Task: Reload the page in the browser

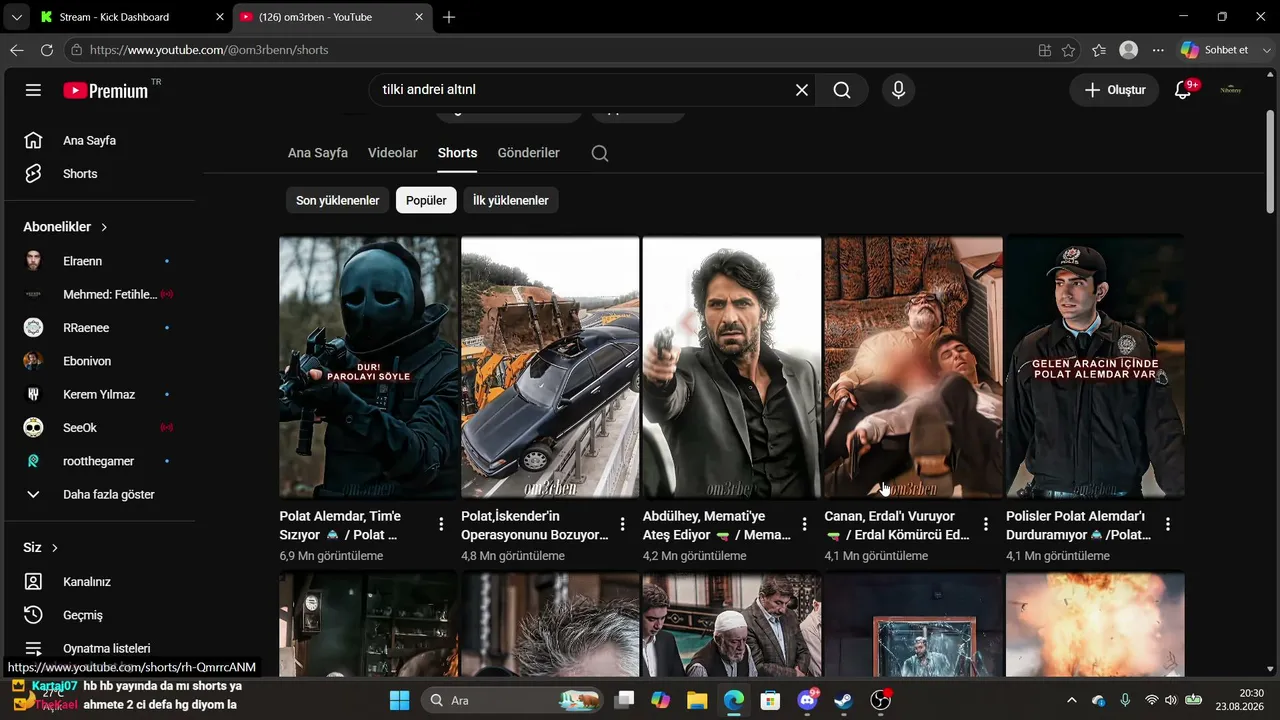Action: (47, 50)
